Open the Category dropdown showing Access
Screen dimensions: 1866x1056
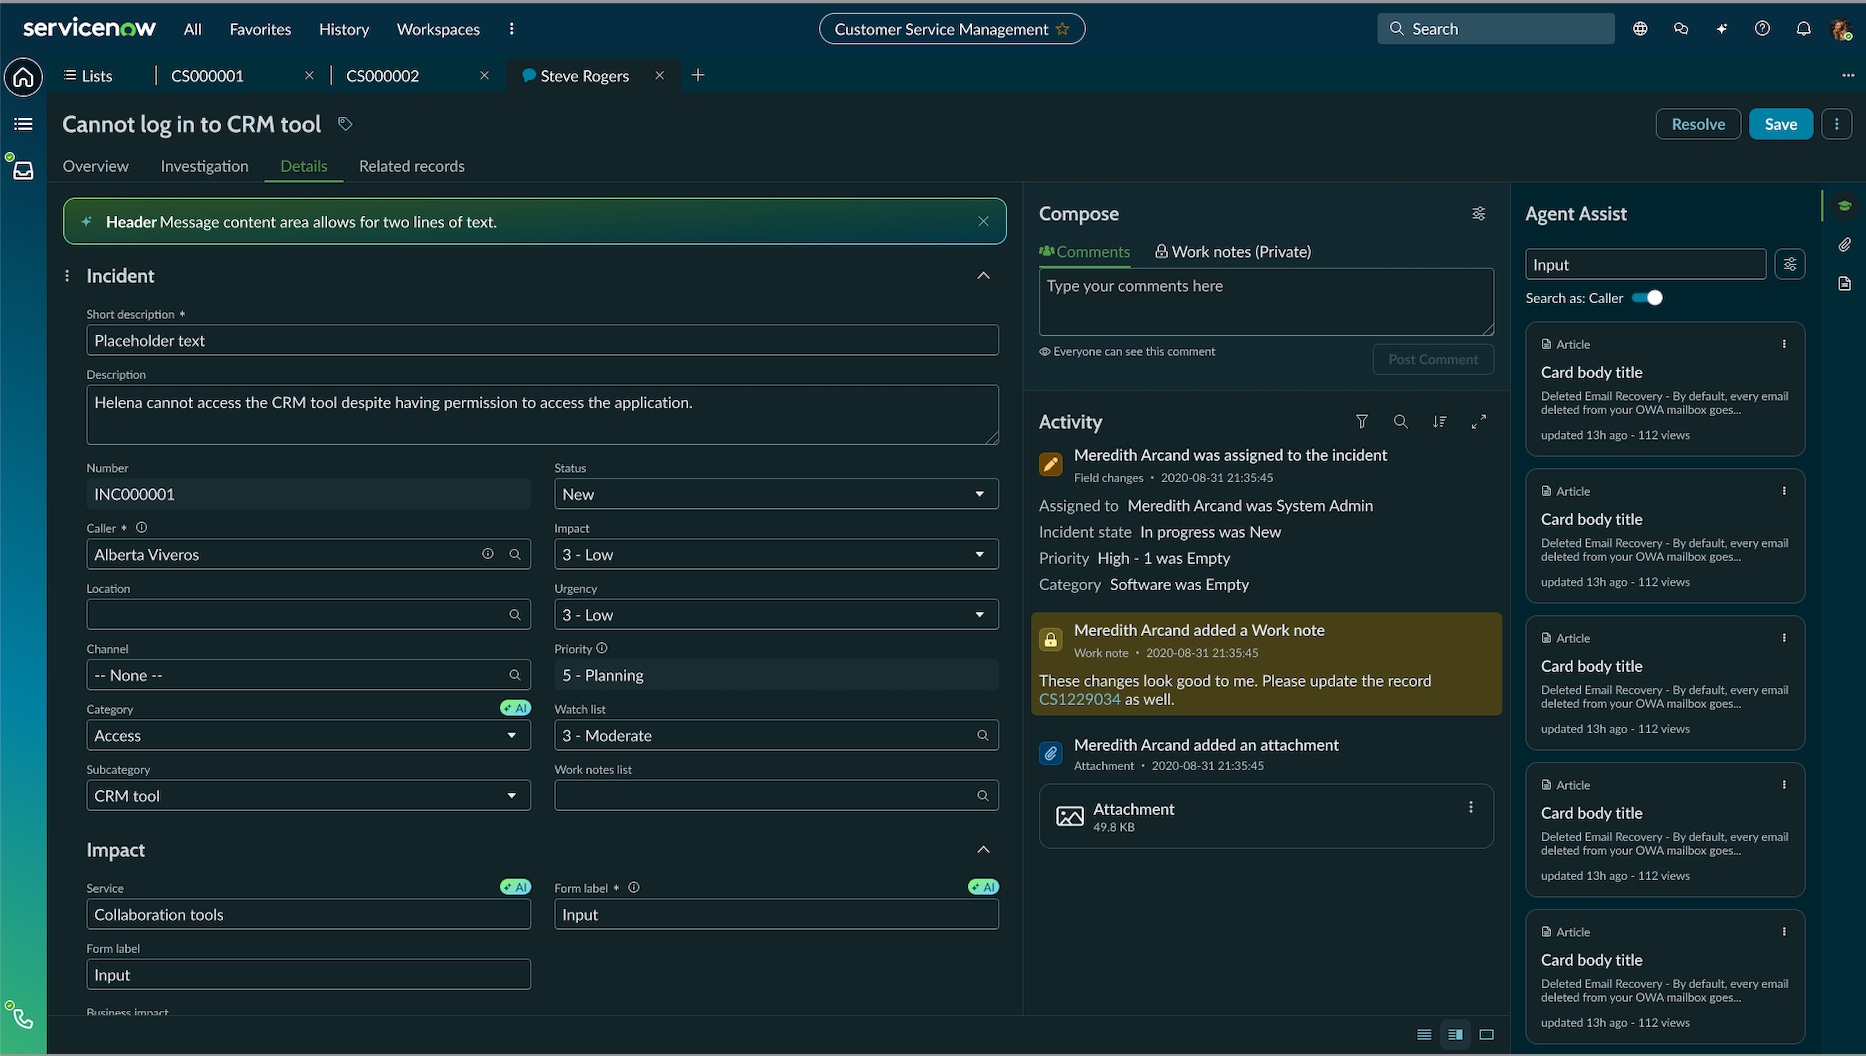[308, 736]
